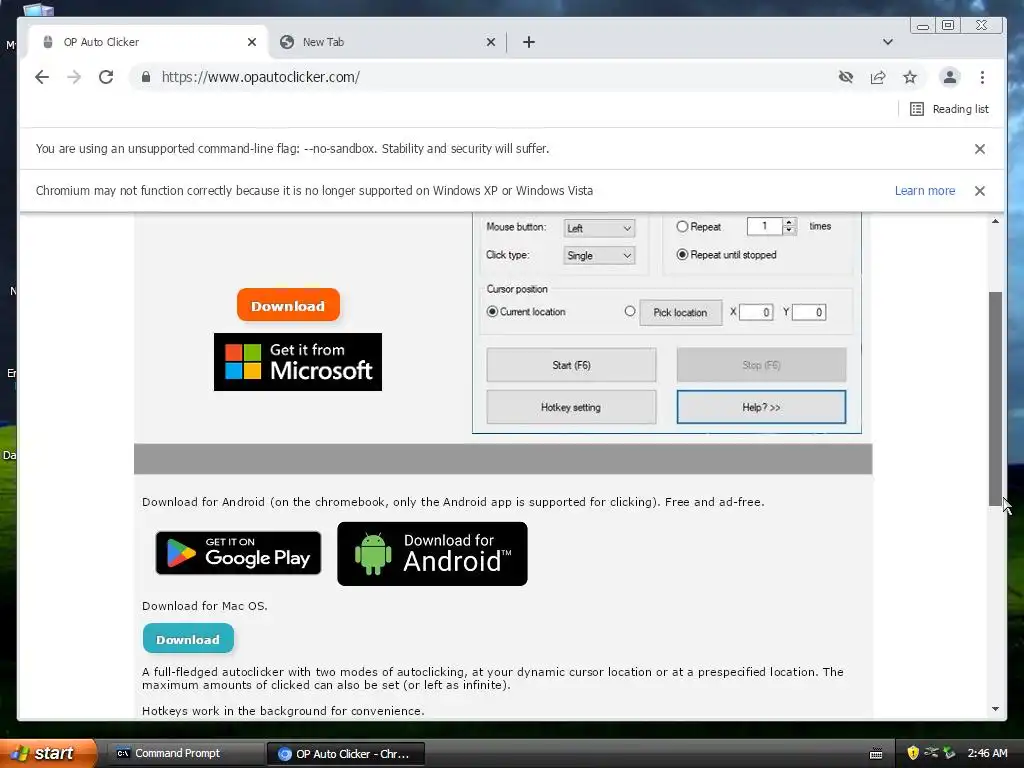The width and height of the screenshot is (1024, 768).
Task: Follow the Learn more link
Action: pyautogui.click(x=925, y=191)
